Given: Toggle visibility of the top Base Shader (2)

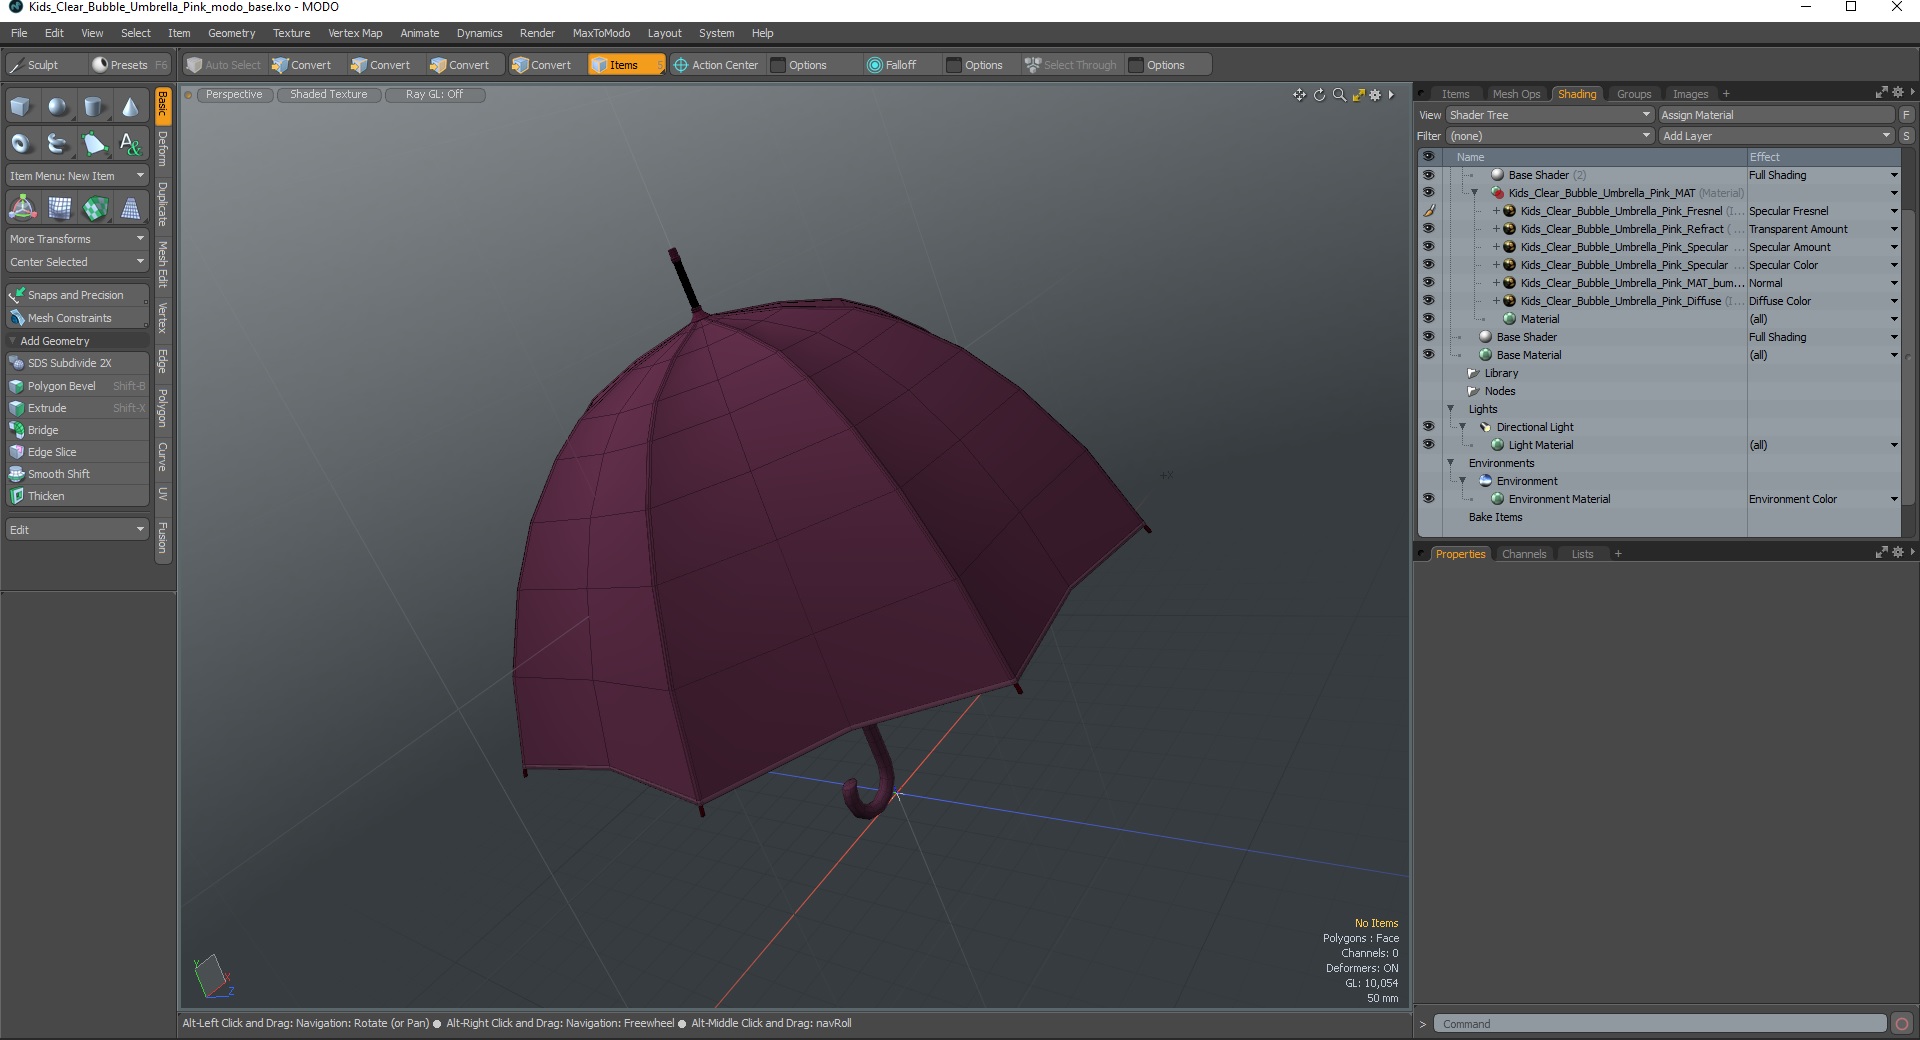Looking at the screenshot, I should pos(1428,175).
